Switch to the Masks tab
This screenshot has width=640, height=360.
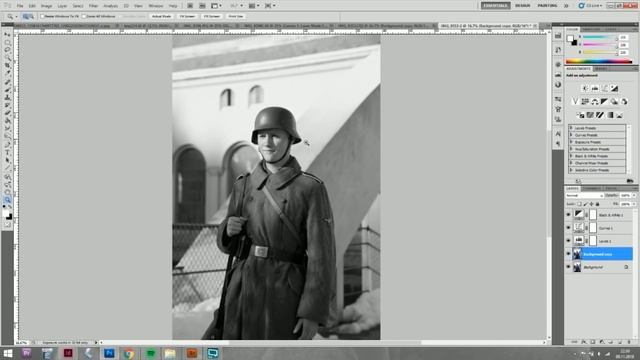601,69
